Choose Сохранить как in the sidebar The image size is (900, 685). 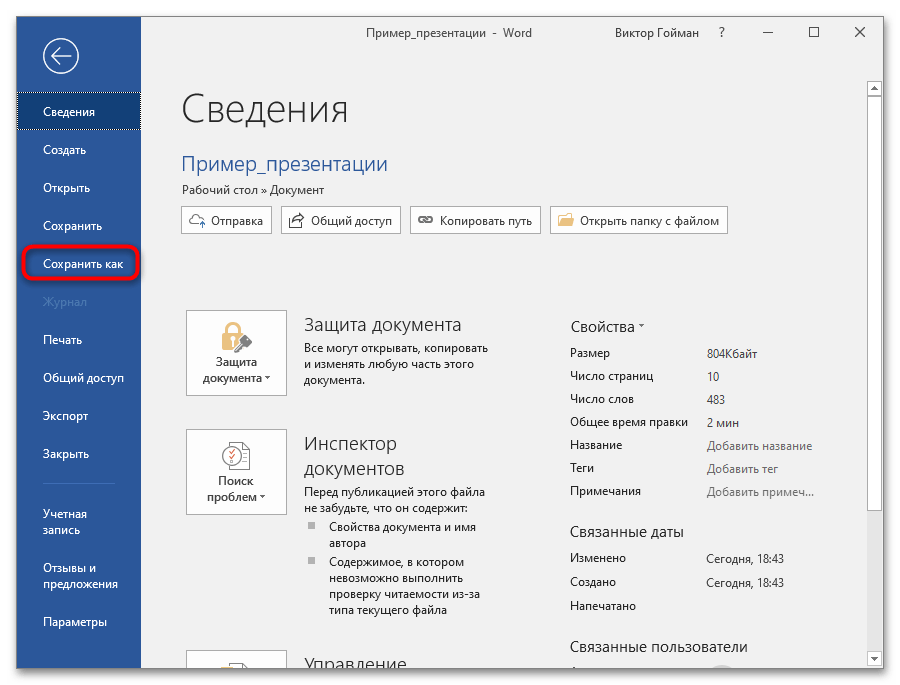point(81,264)
